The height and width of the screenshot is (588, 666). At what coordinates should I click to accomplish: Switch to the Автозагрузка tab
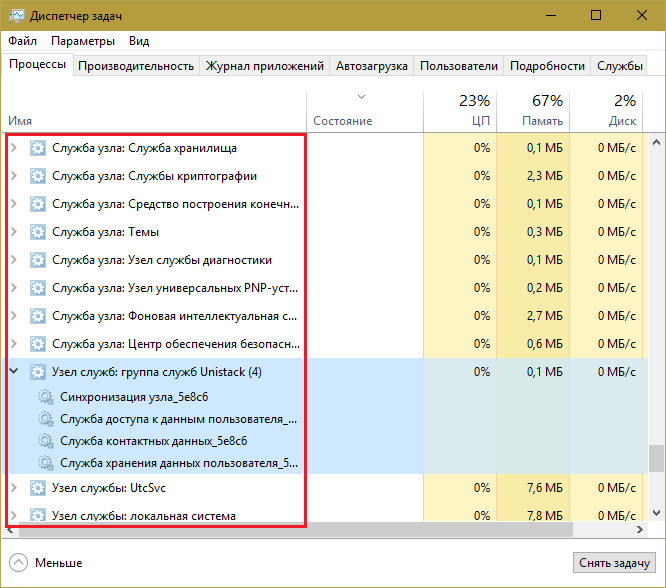(372, 66)
